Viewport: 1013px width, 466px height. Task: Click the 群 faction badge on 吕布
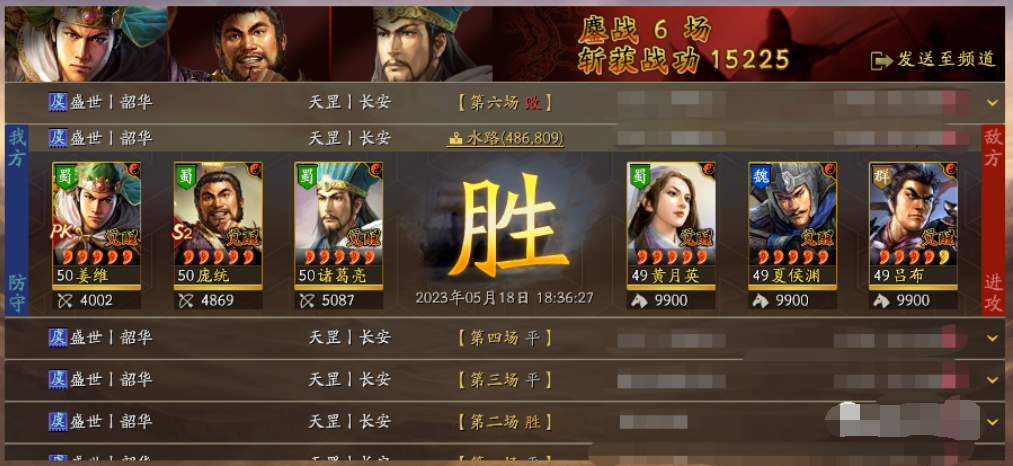coord(882,176)
